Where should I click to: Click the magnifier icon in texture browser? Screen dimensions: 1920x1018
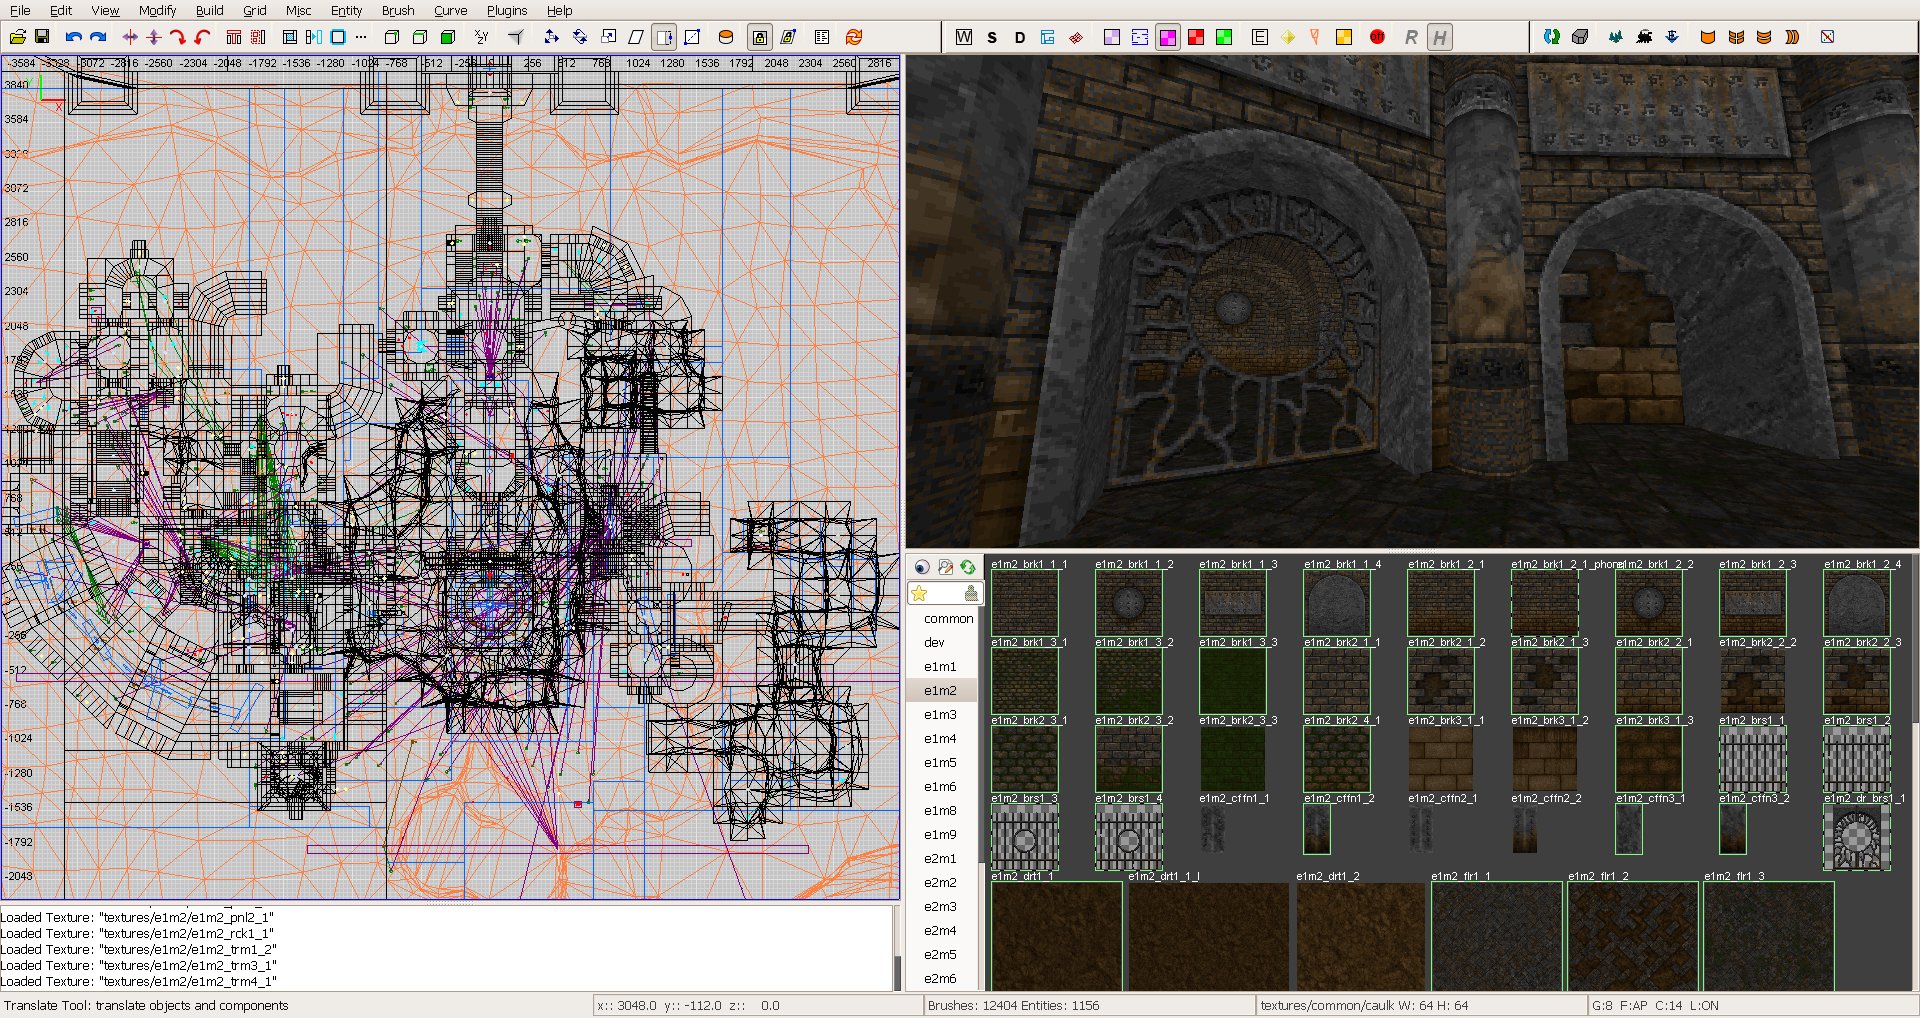[945, 567]
